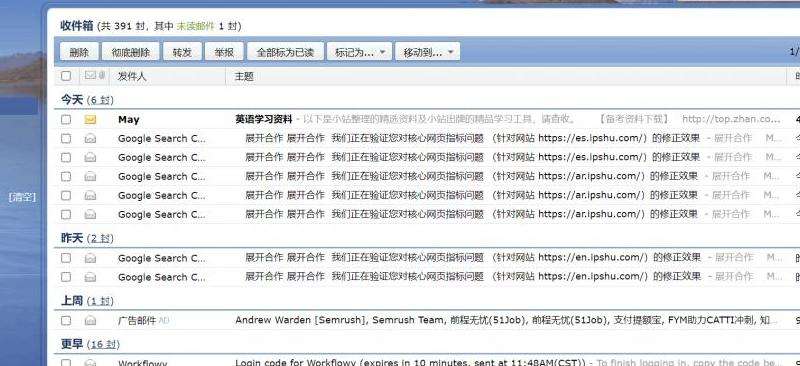
Task: Click the envelope icon of the last ar.ipshu.com email
Action: tap(90, 214)
